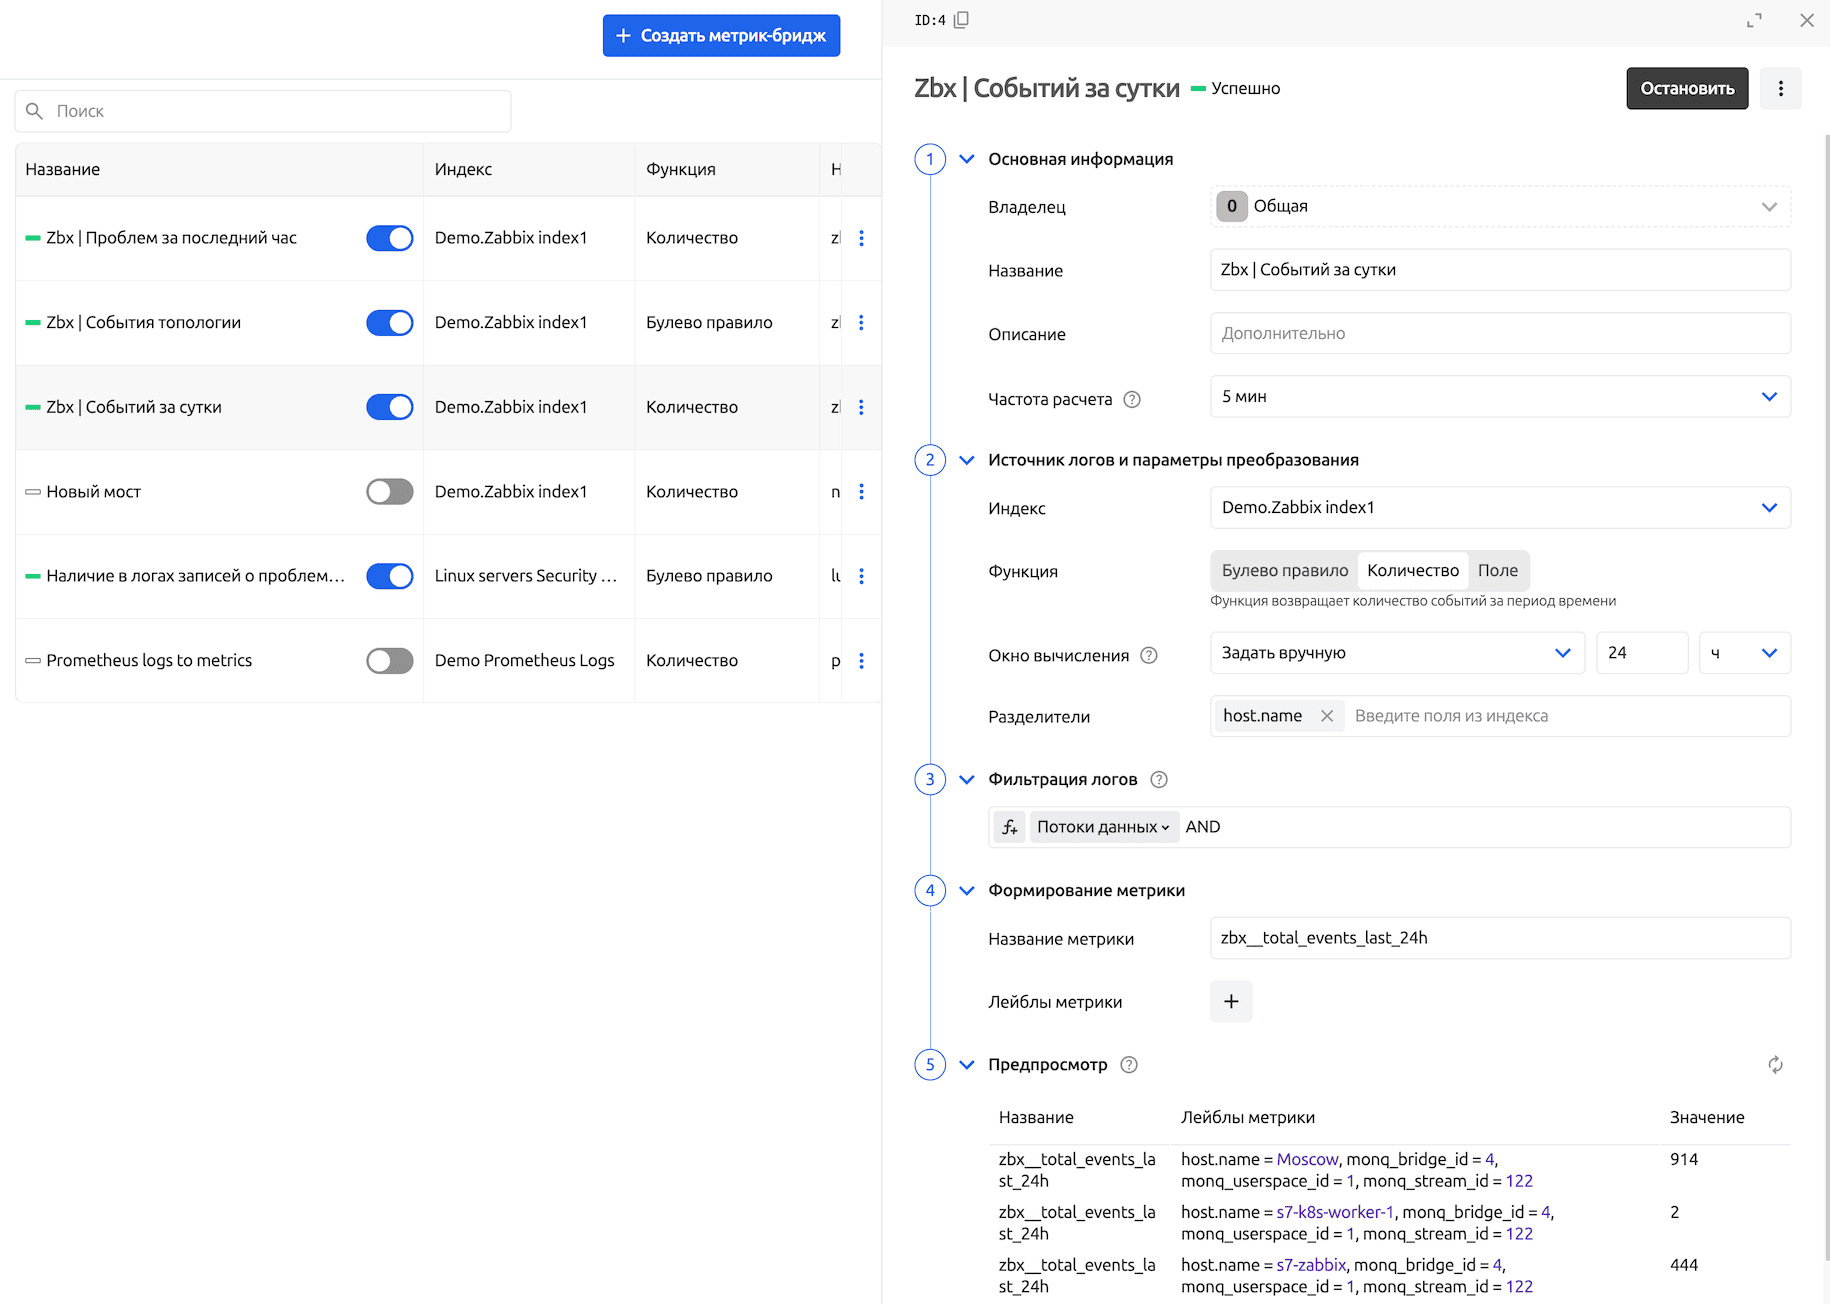Switch function to Поле
Image resolution: width=1830 pixels, height=1304 pixels.
(1497, 571)
